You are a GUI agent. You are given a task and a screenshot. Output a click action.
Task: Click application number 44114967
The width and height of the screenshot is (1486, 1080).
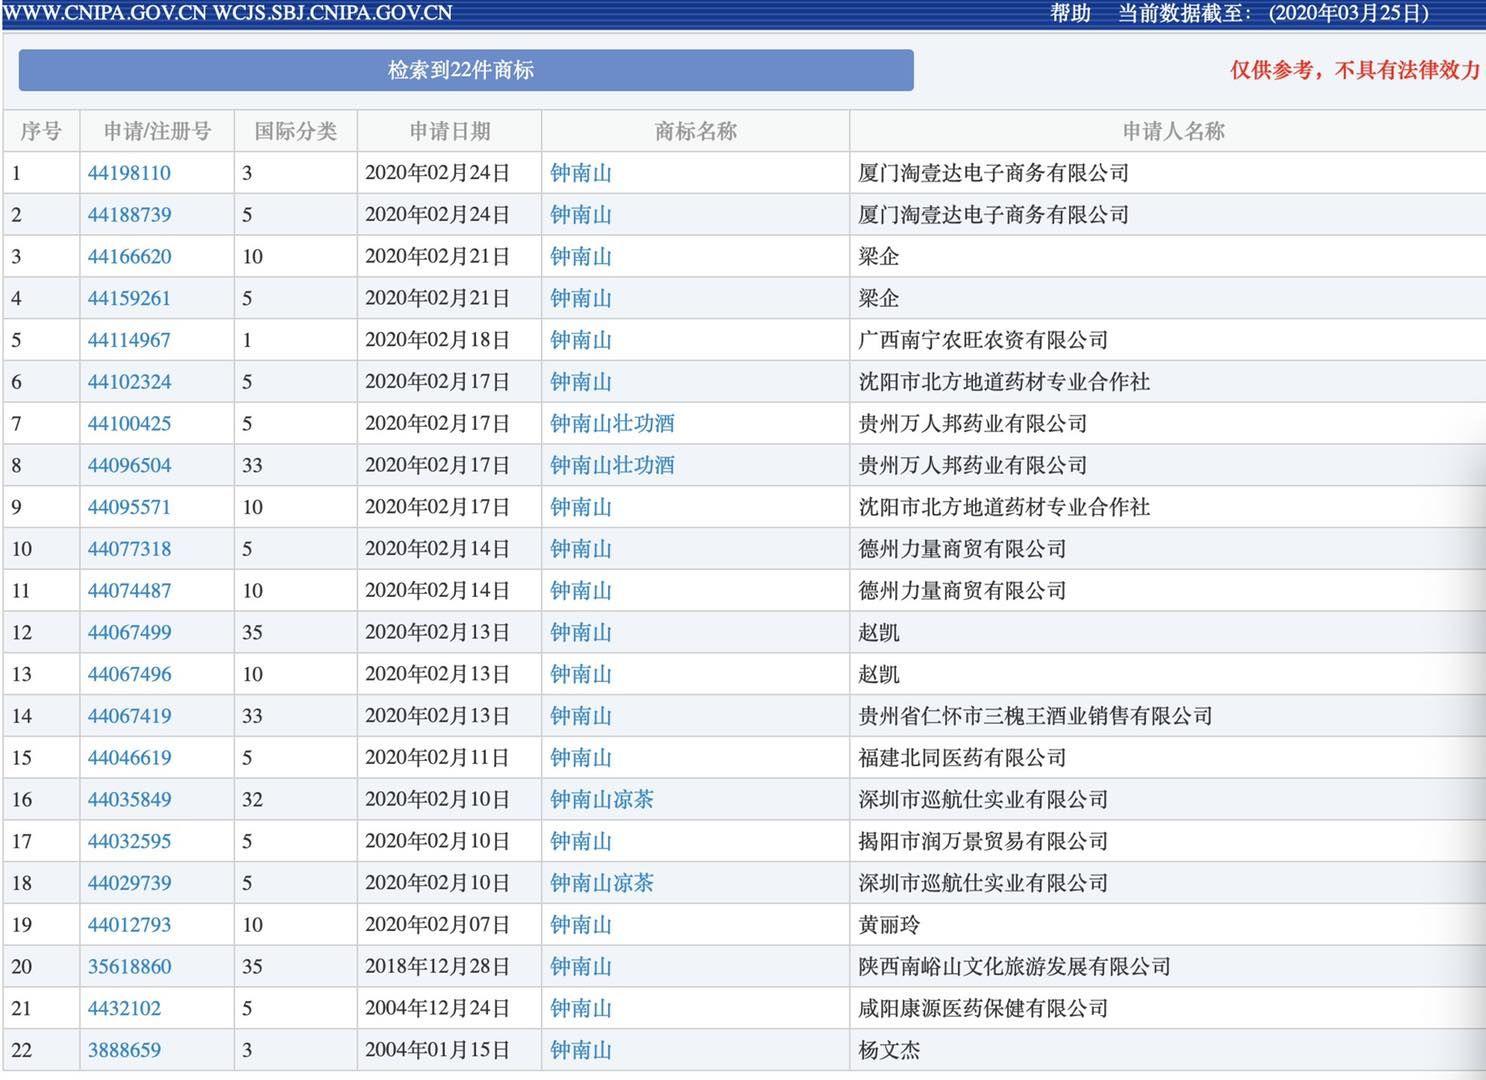[129, 340]
